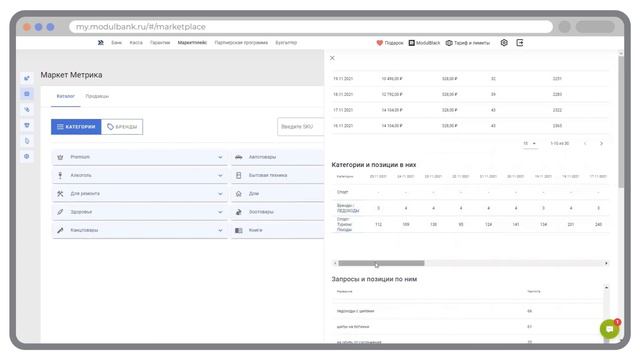This screenshot has height=360, width=640.
Task: Expand the Канцтовары category chevron
Action: tap(220, 230)
